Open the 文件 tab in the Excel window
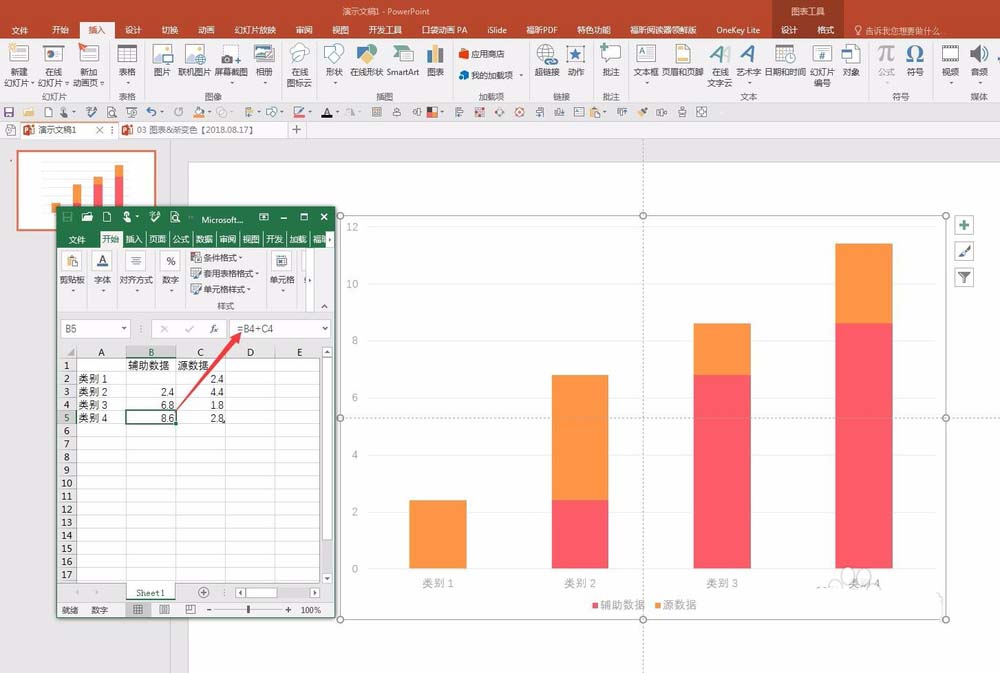 click(77, 240)
